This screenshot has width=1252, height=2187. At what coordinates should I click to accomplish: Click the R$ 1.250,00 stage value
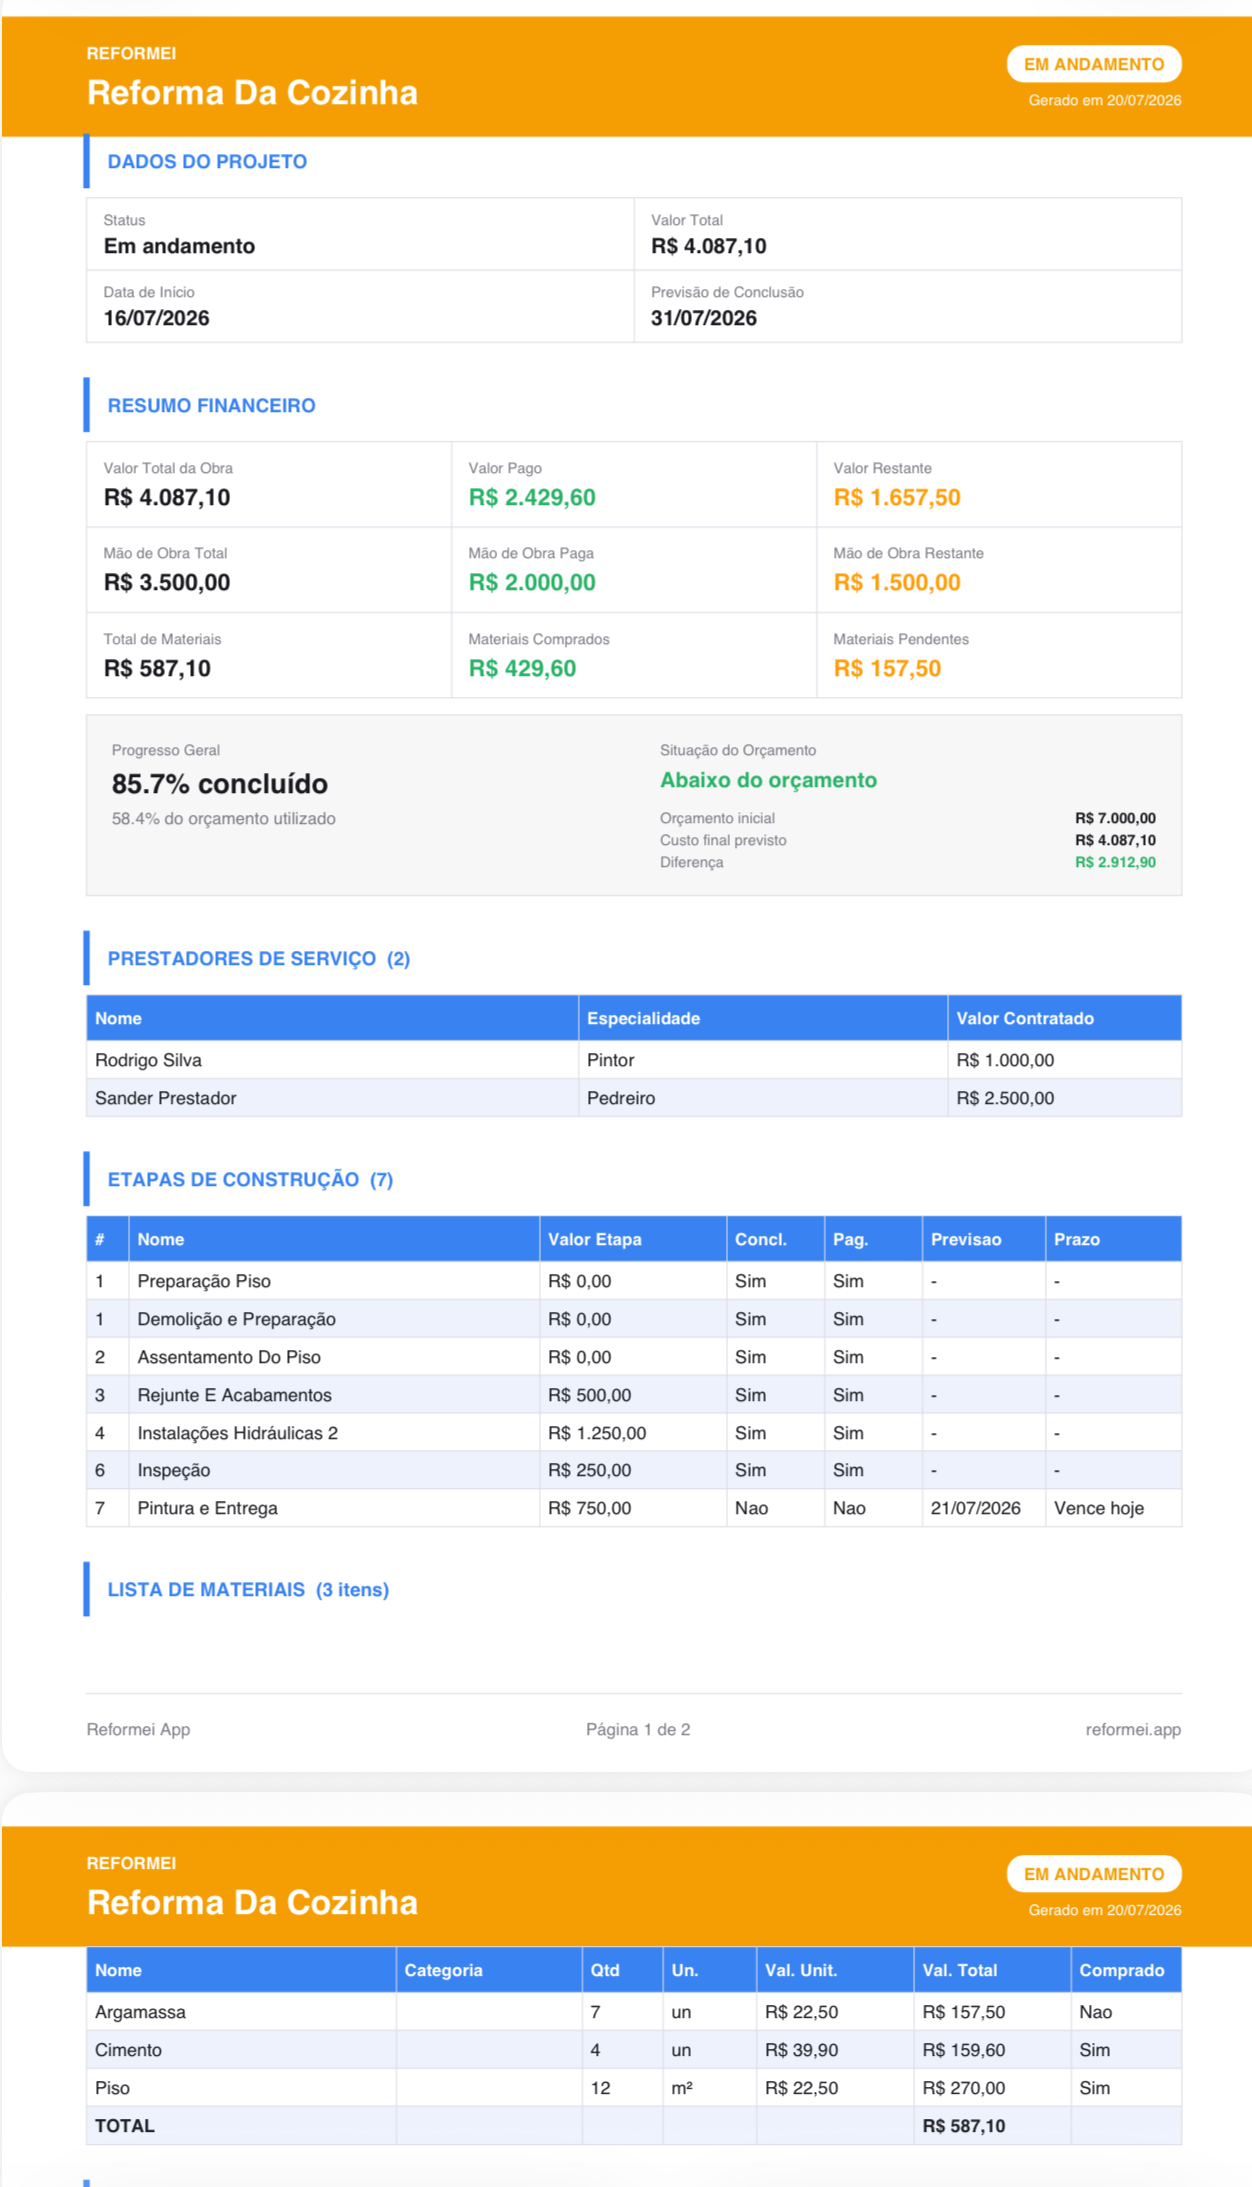pyautogui.click(x=597, y=1433)
